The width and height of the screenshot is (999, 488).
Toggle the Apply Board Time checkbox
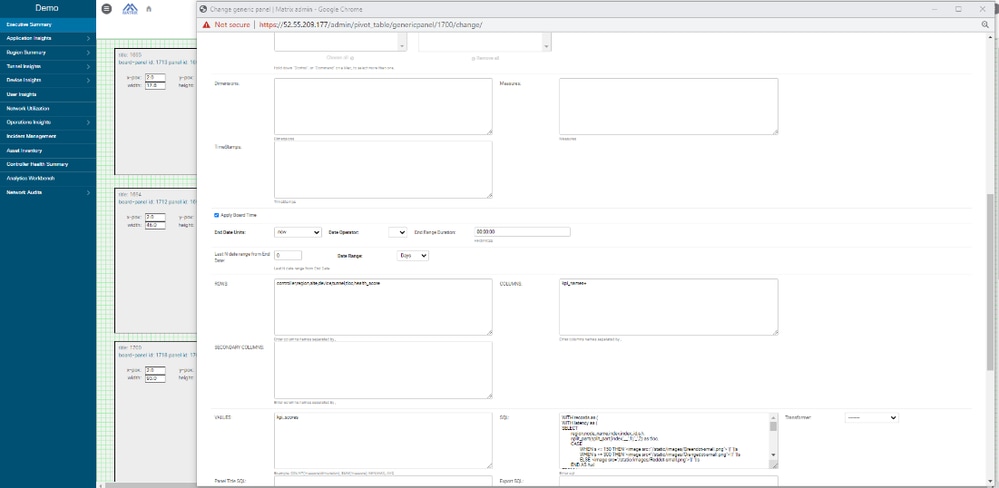pyautogui.click(x=217, y=215)
